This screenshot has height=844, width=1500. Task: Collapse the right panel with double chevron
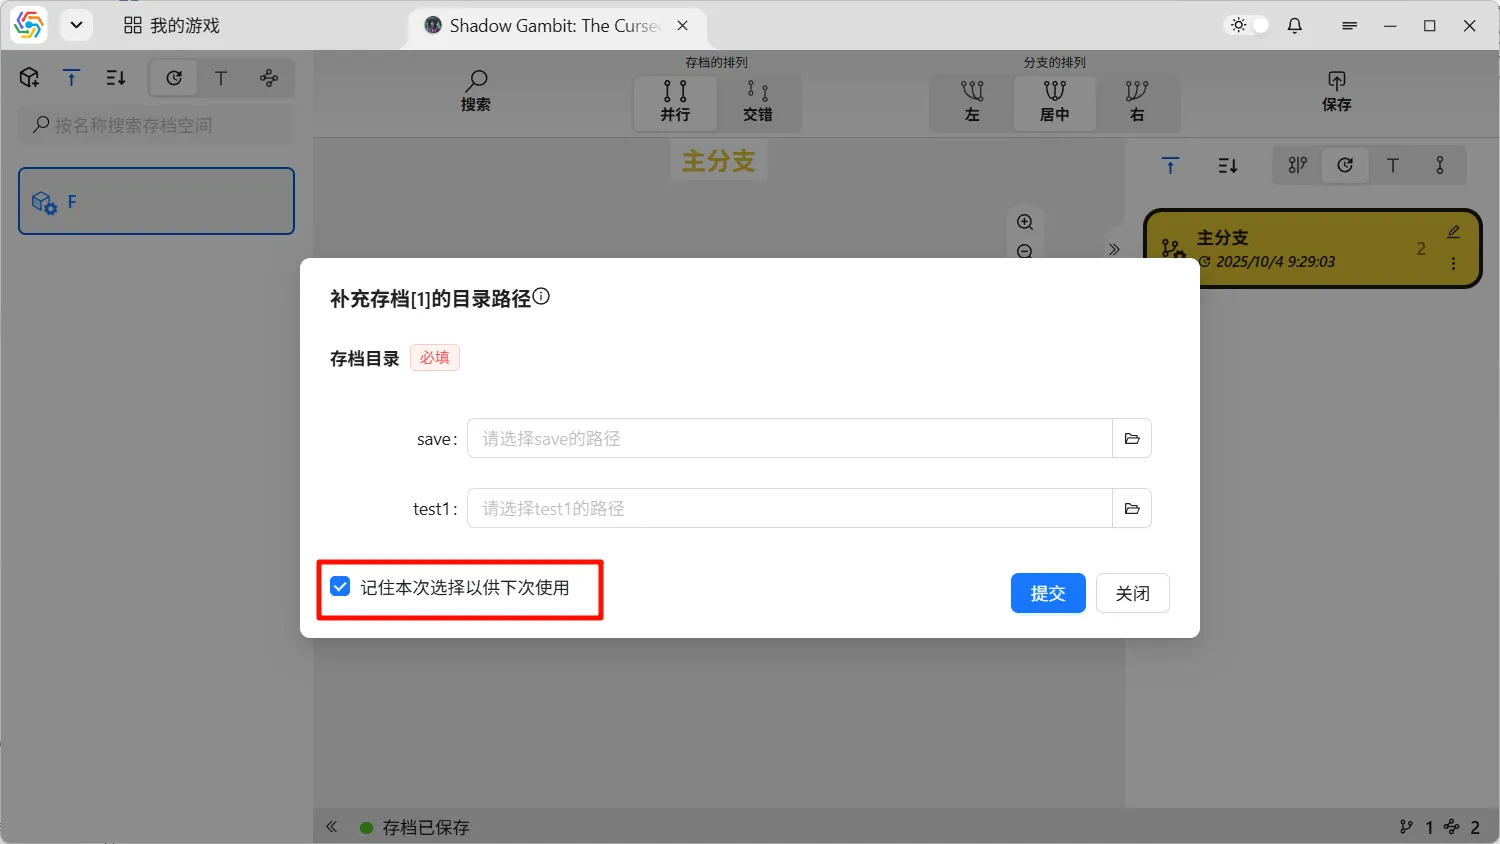click(x=1114, y=249)
